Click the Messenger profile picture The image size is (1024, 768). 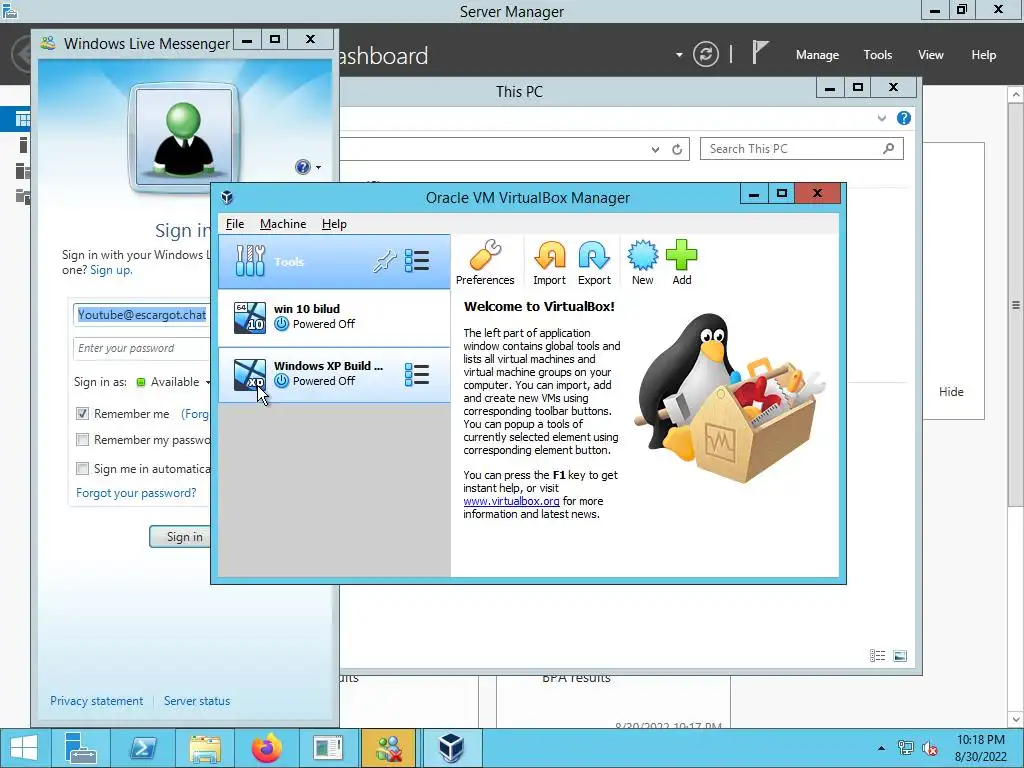[184, 137]
